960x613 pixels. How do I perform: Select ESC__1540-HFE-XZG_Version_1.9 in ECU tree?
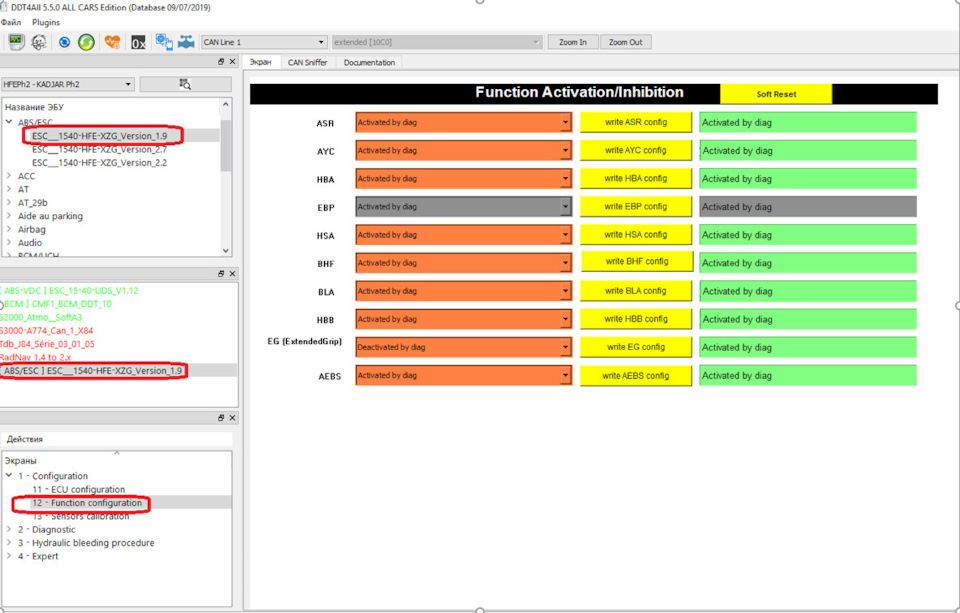pyautogui.click(x=99, y=136)
